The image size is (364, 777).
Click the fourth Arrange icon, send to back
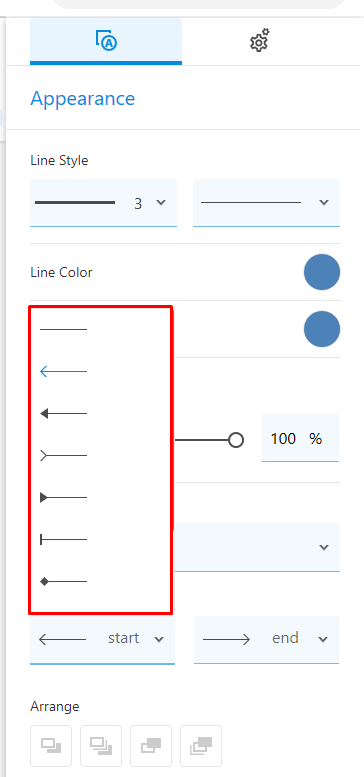coord(201,746)
